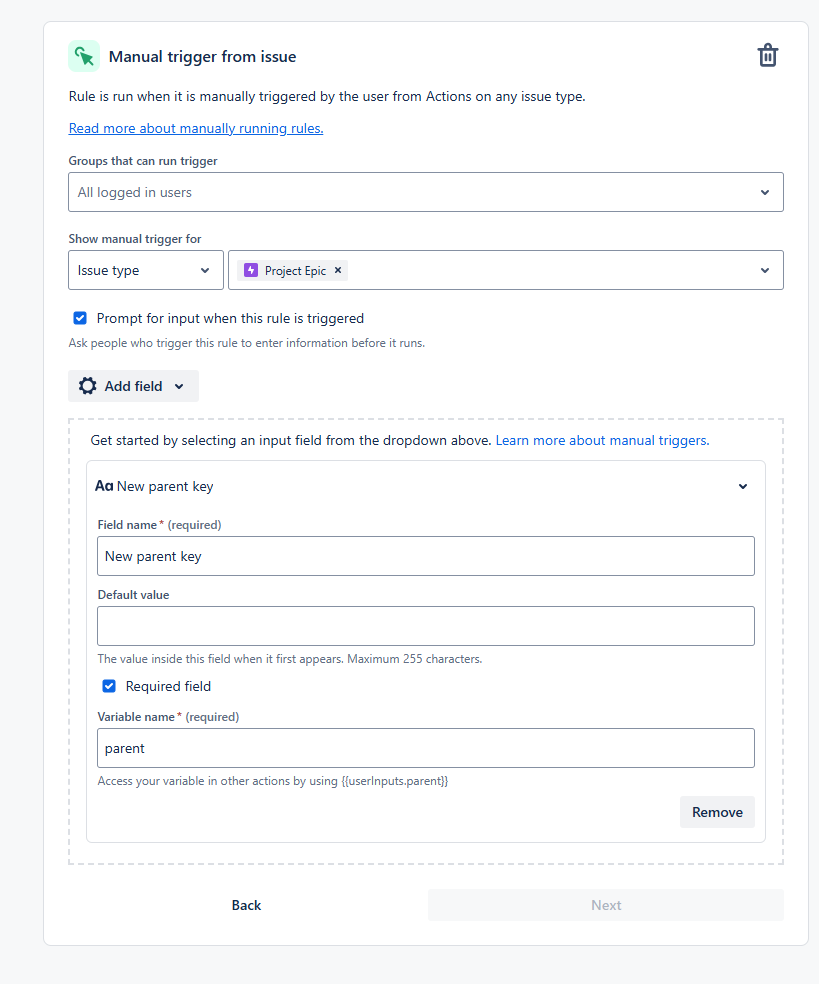819x984 pixels.
Task: Collapse the New parent key section
Action: click(743, 487)
